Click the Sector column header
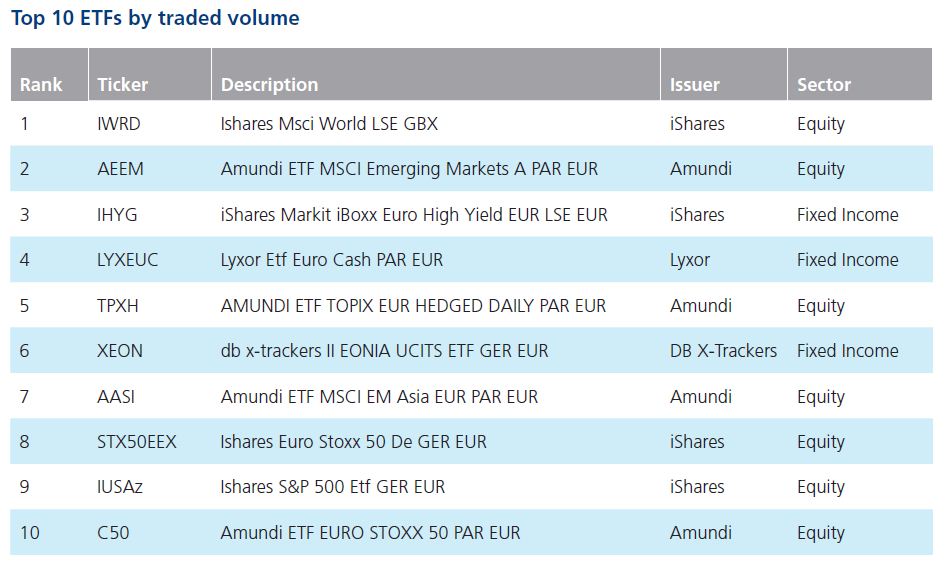 click(860, 74)
